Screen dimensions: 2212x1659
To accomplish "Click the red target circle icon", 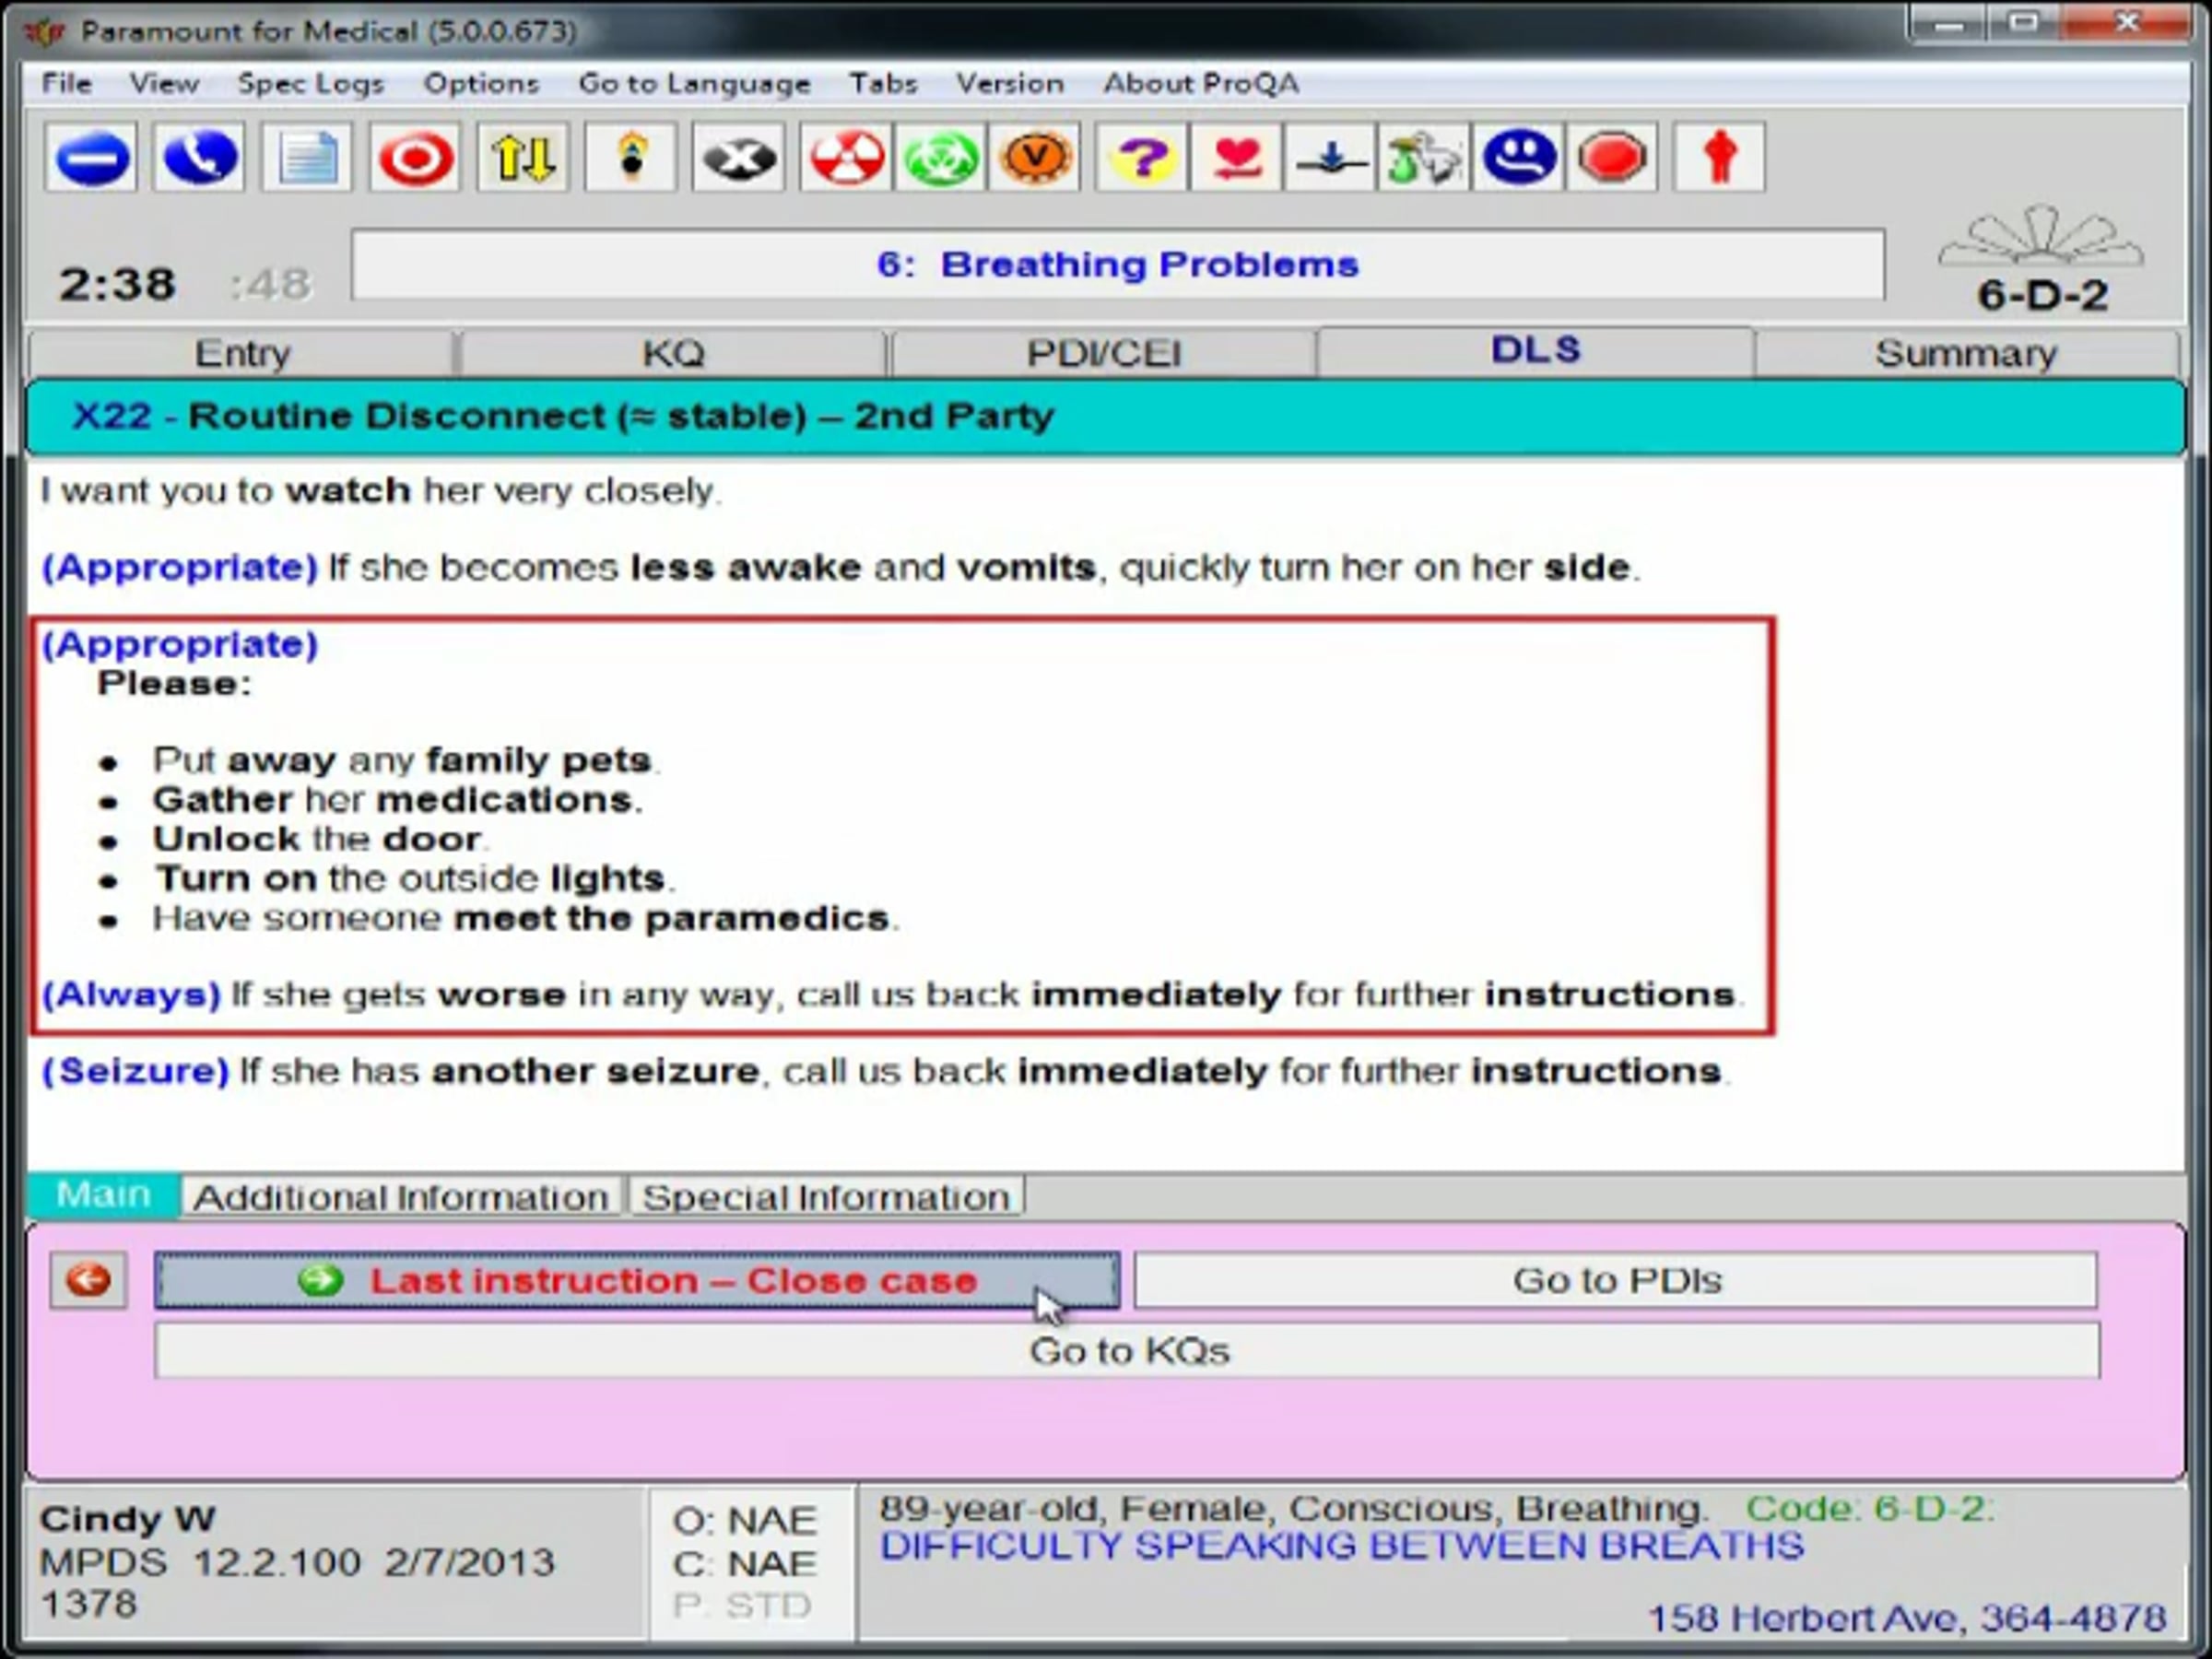I will coord(415,157).
